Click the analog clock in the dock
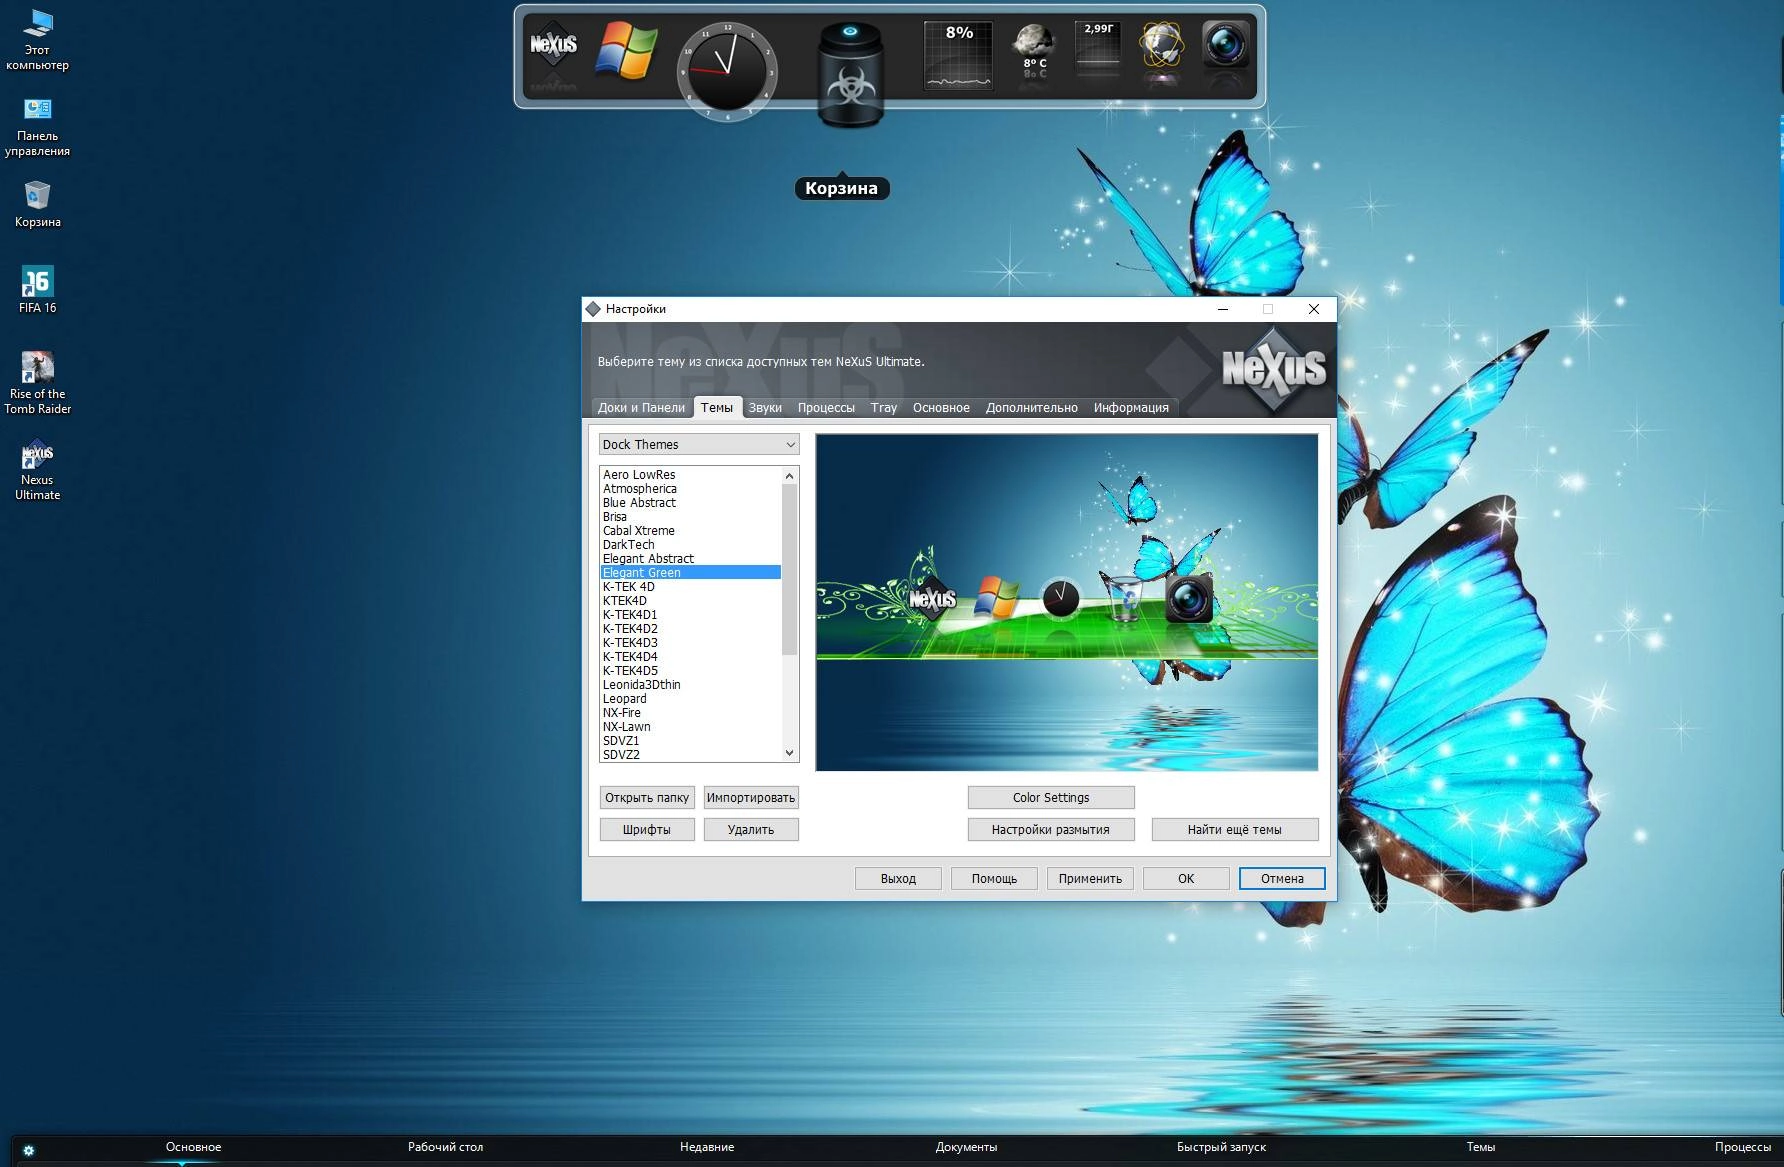 [x=727, y=72]
